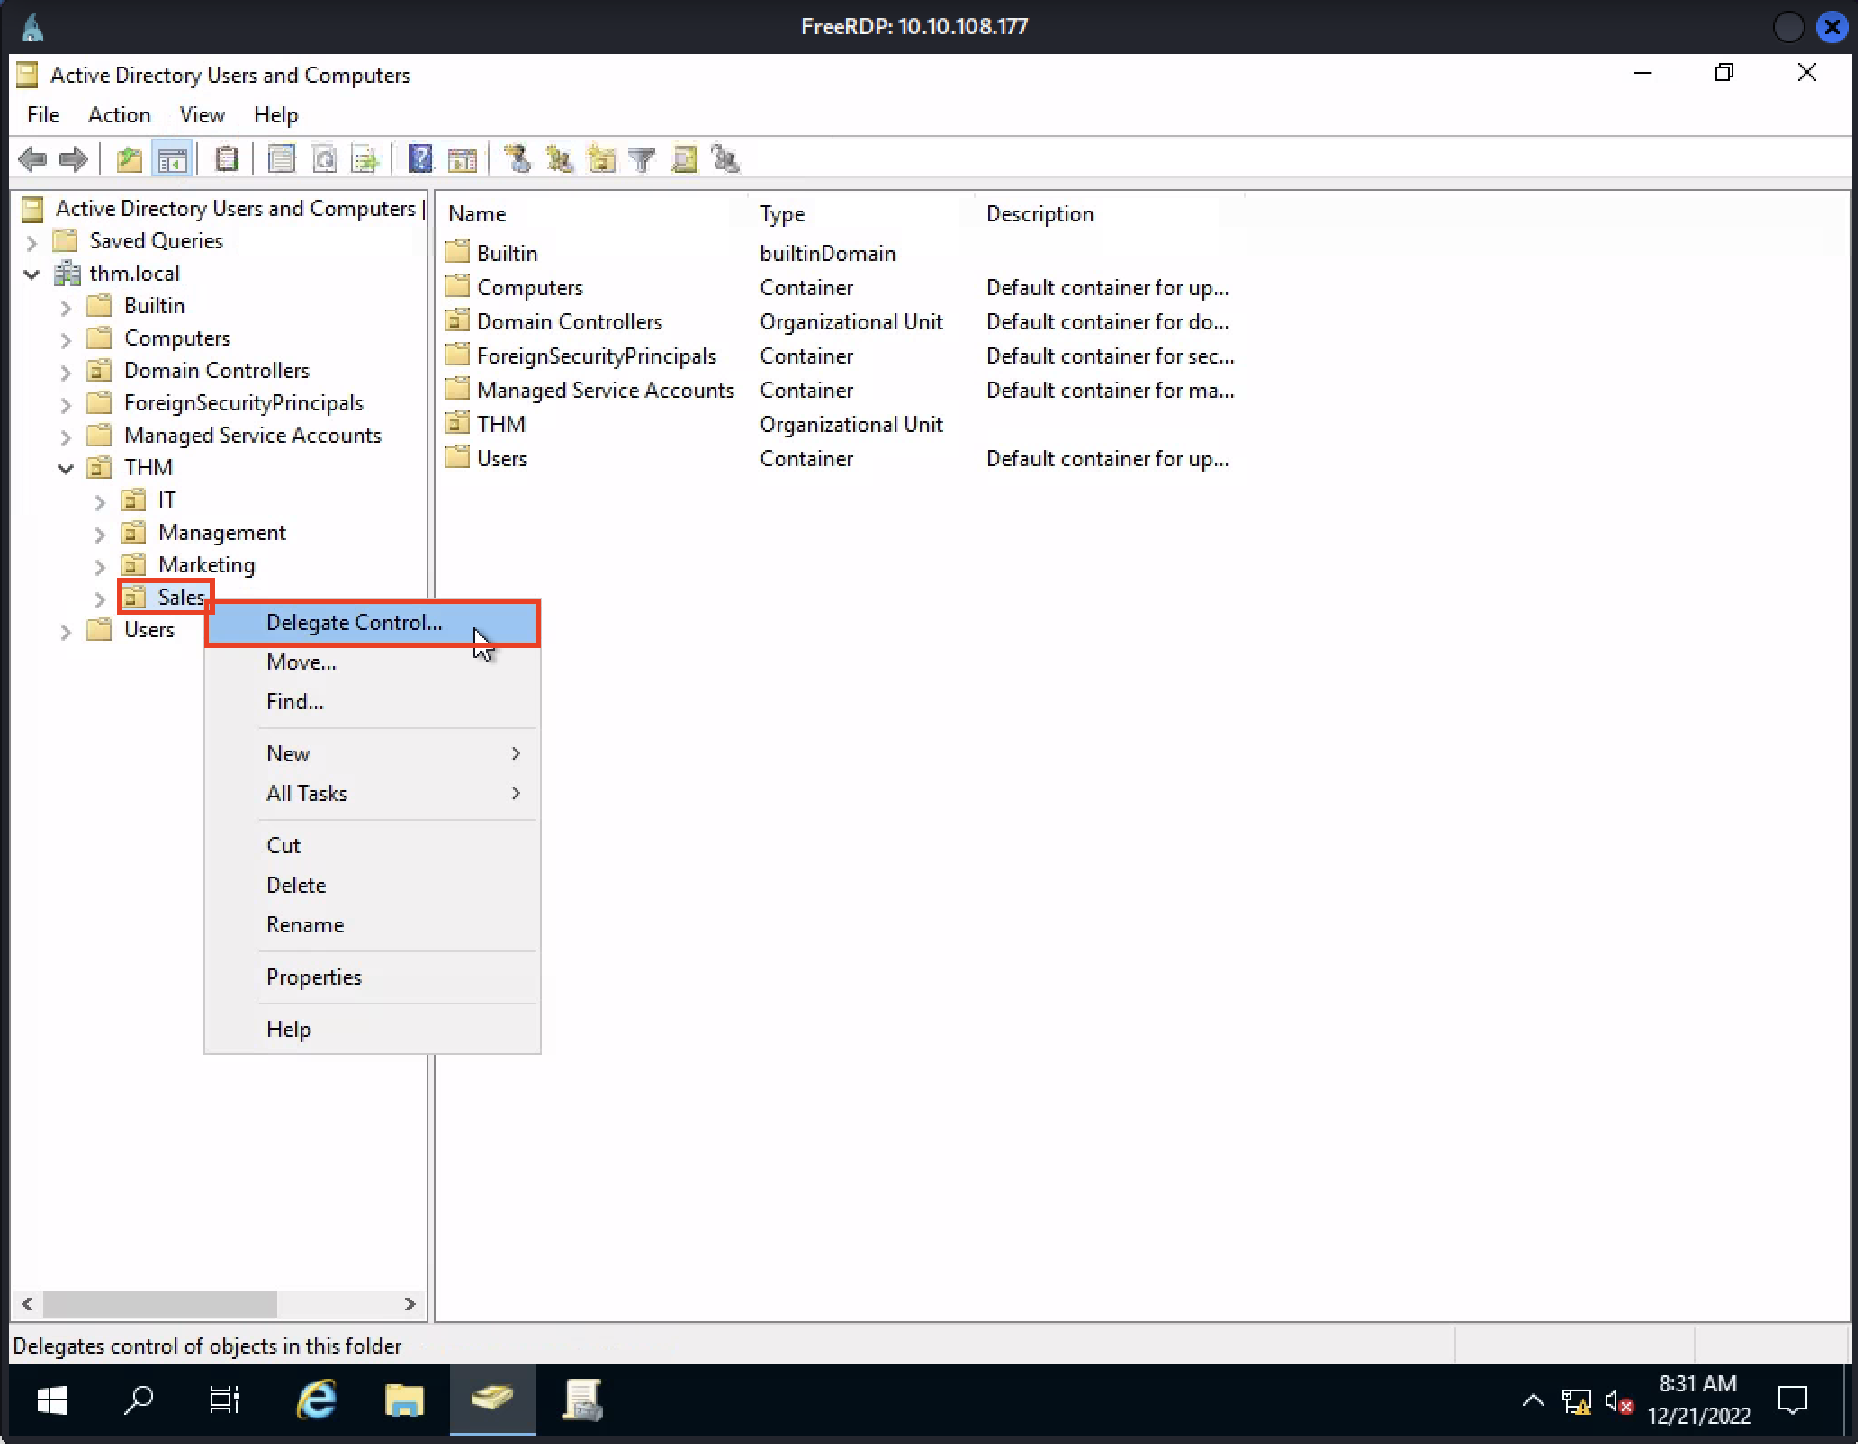Open the Properties toolbar icon

pyautogui.click(x=282, y=159)
